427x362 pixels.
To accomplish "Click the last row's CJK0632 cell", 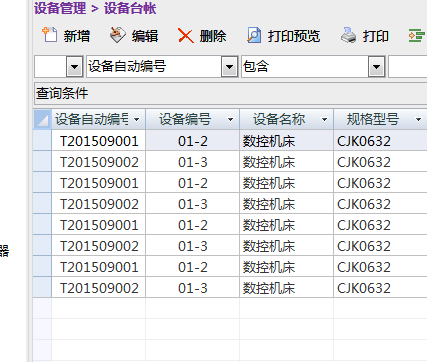I will 380,288.
